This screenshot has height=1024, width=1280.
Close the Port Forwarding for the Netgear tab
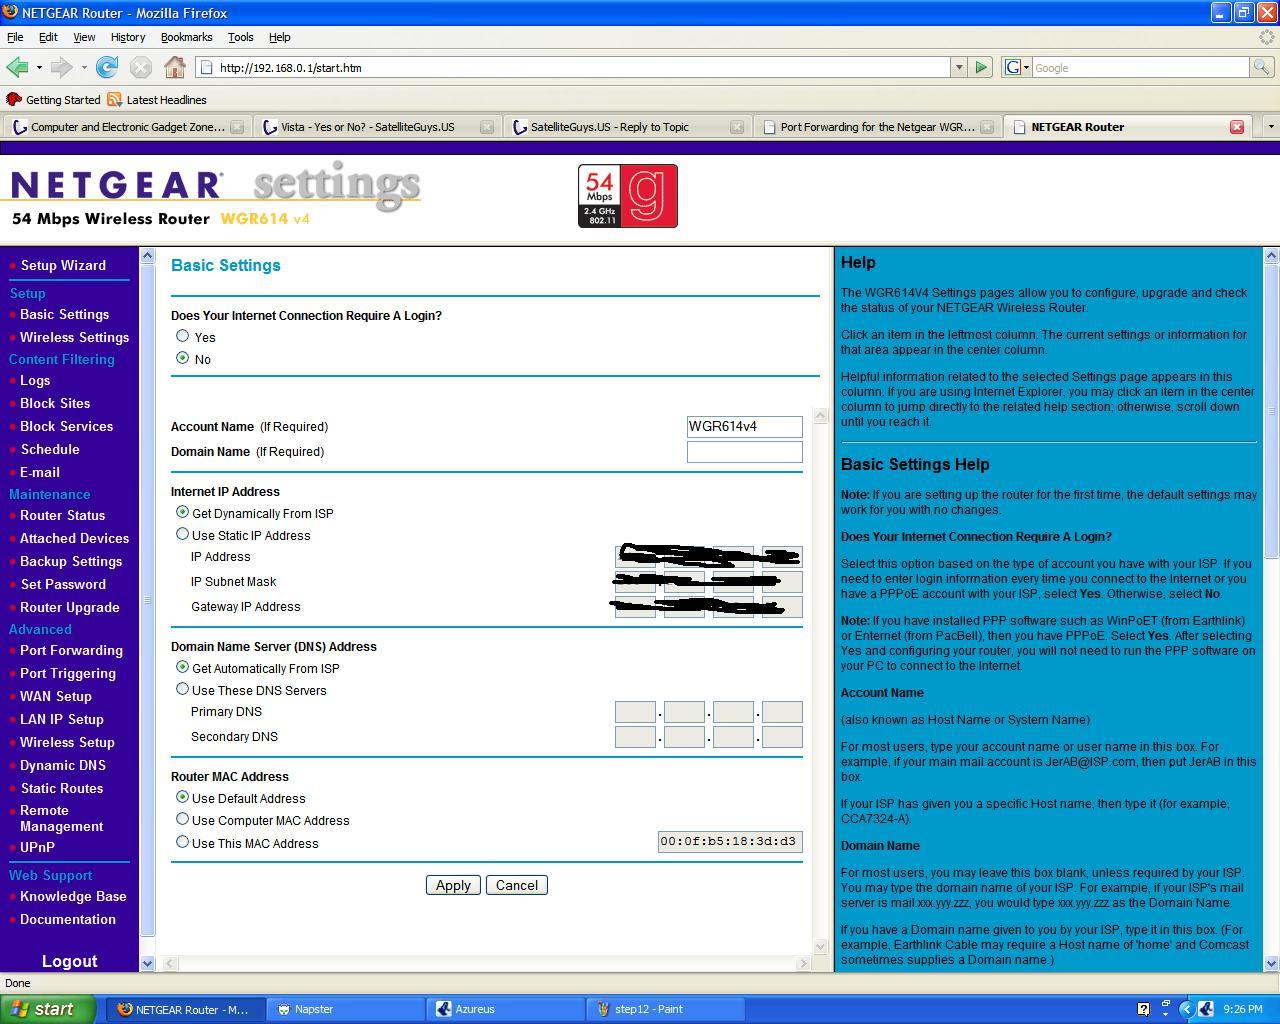coord(987,127)
